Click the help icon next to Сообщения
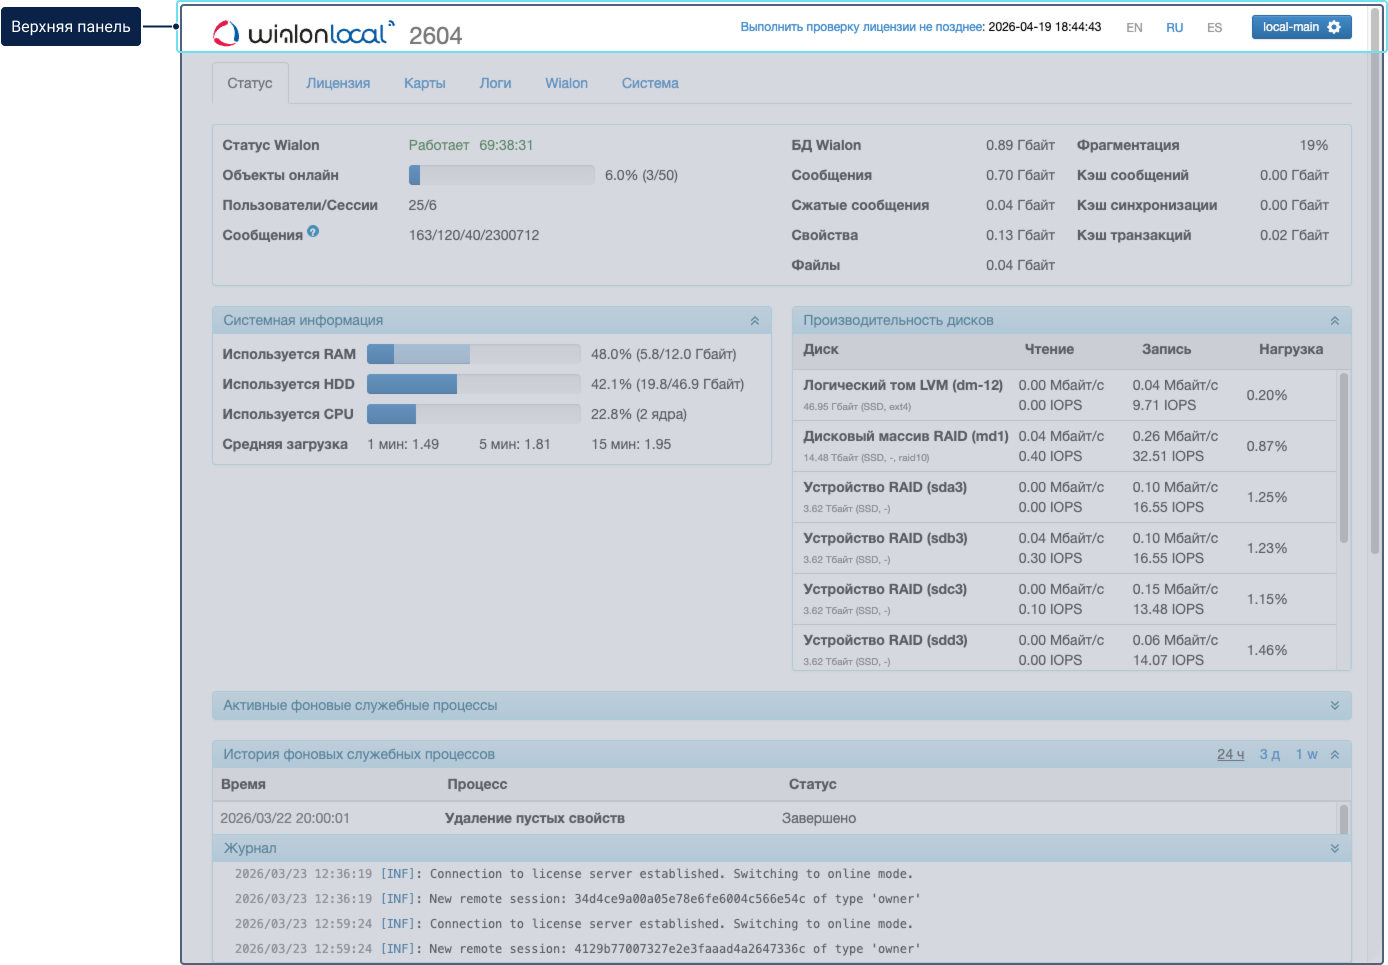 pos(313,231)
